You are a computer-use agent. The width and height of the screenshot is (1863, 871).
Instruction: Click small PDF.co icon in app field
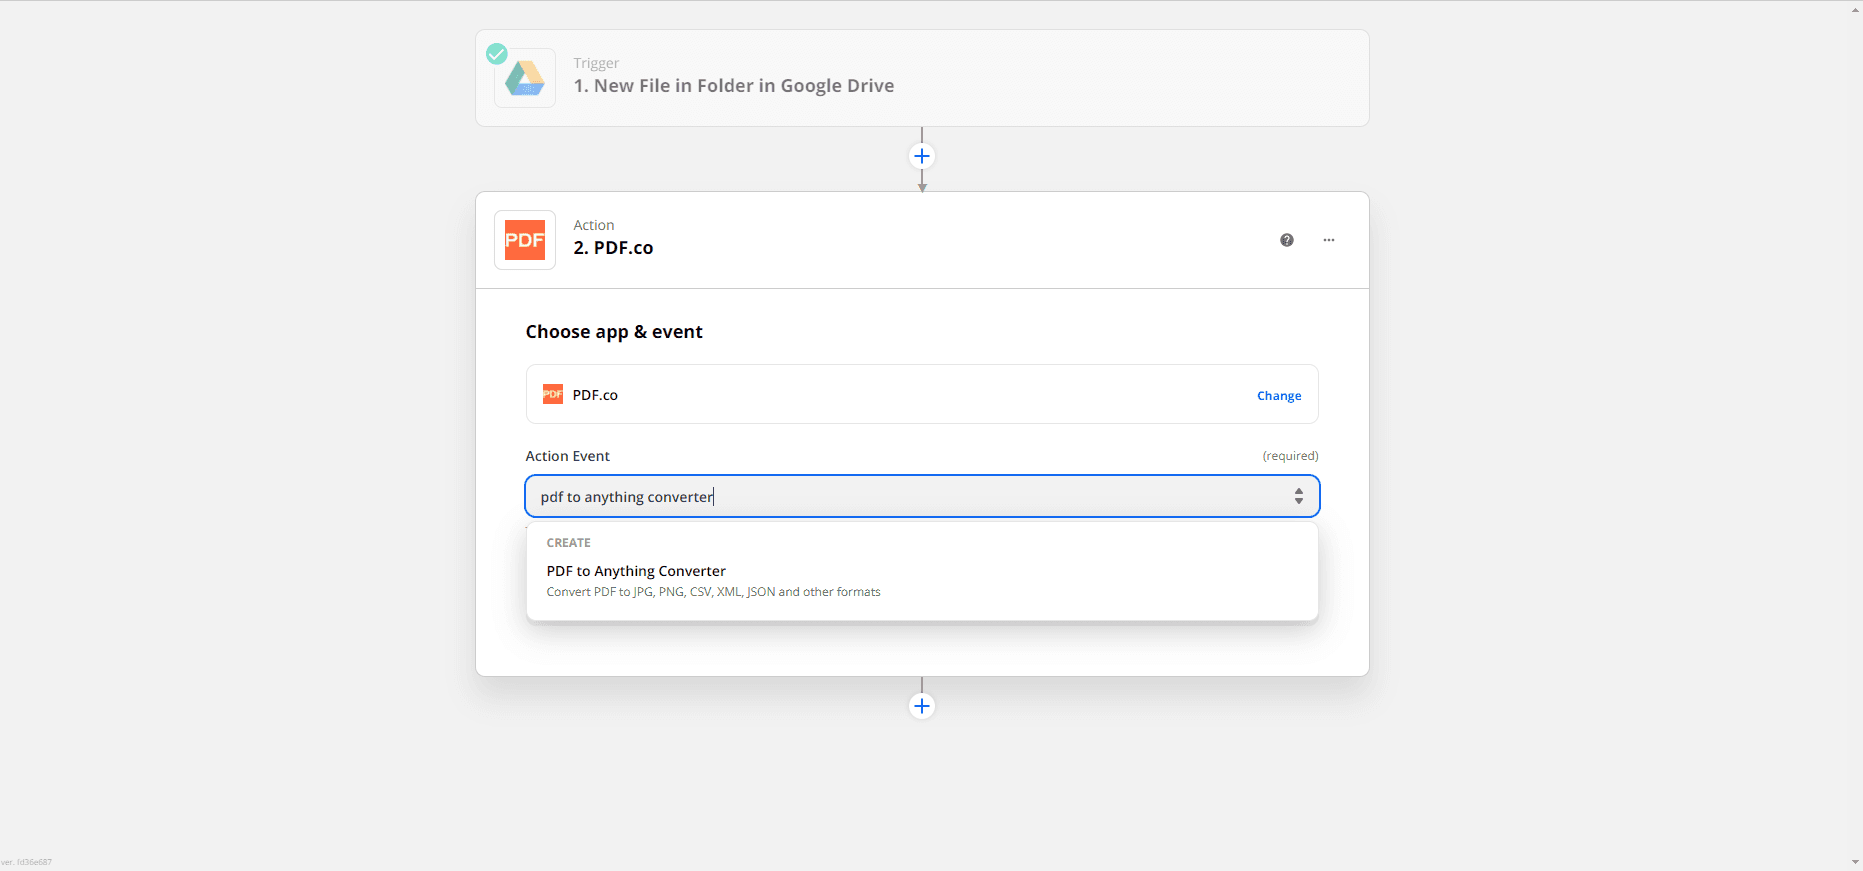(553, 395)
